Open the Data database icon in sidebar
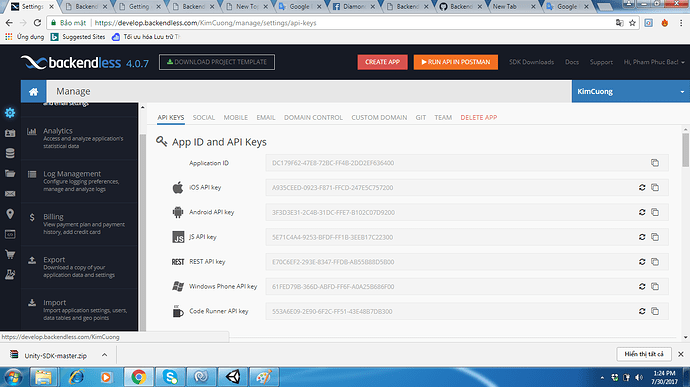 pyautogui.click(x=10, y=153)
